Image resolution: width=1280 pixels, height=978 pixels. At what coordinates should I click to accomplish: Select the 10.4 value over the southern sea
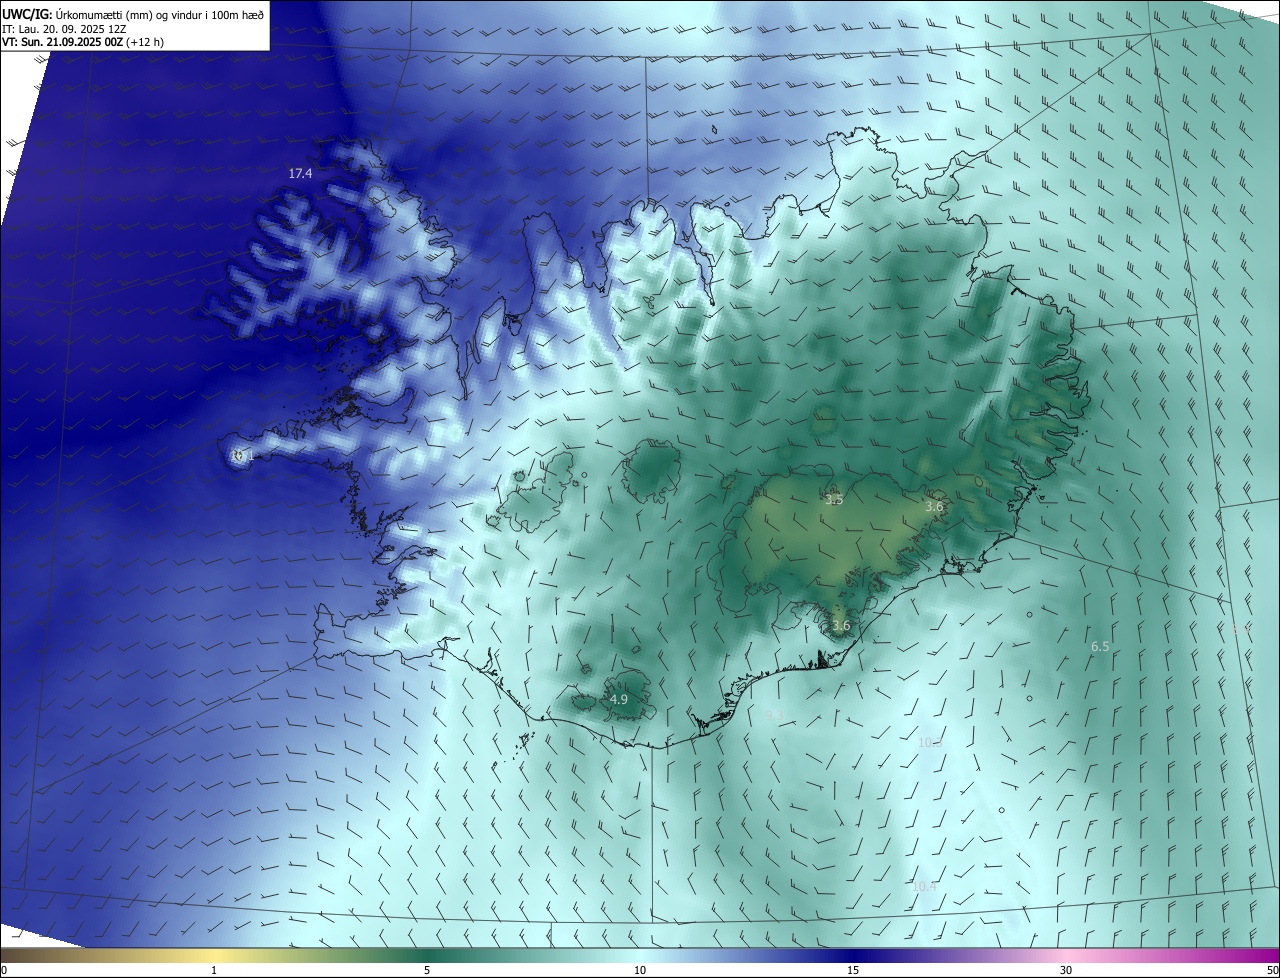tap(925, 887)
